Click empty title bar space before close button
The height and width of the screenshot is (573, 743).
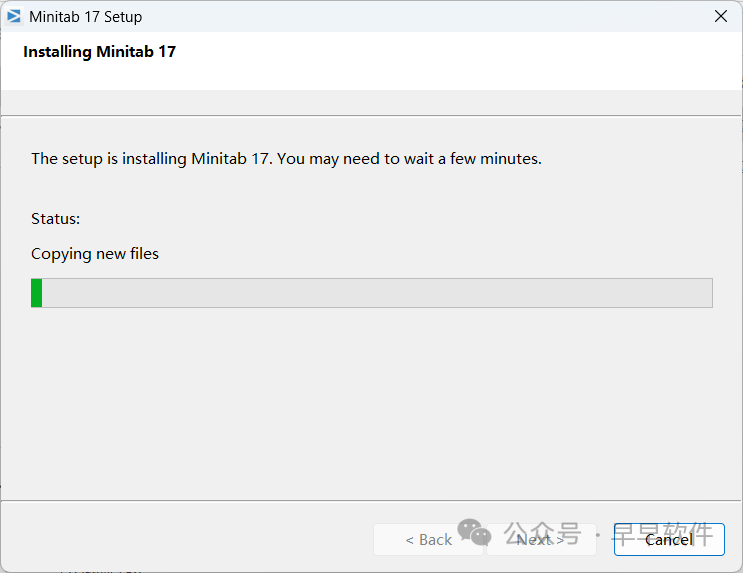click(x=450, y=16)
